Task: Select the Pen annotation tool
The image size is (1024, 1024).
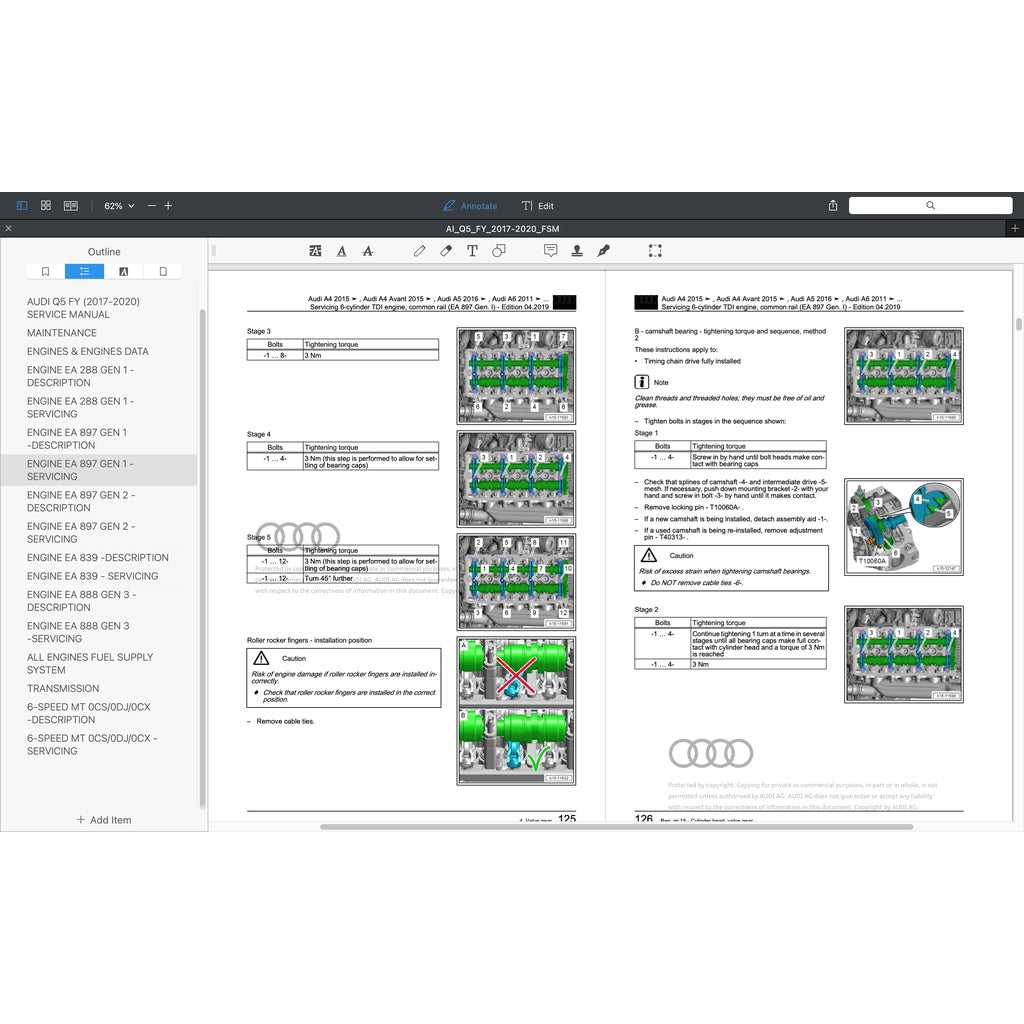Action: coord(420,251)
